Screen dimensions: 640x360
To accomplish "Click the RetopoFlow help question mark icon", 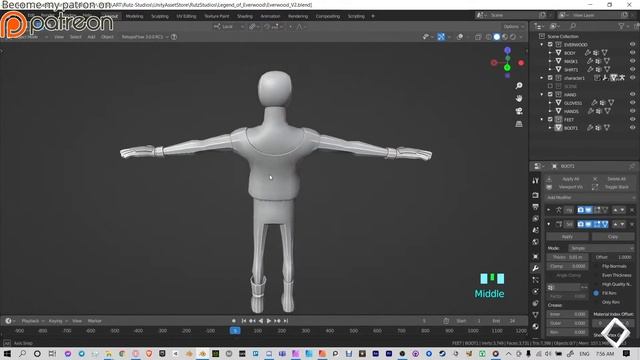I will 174,37.
